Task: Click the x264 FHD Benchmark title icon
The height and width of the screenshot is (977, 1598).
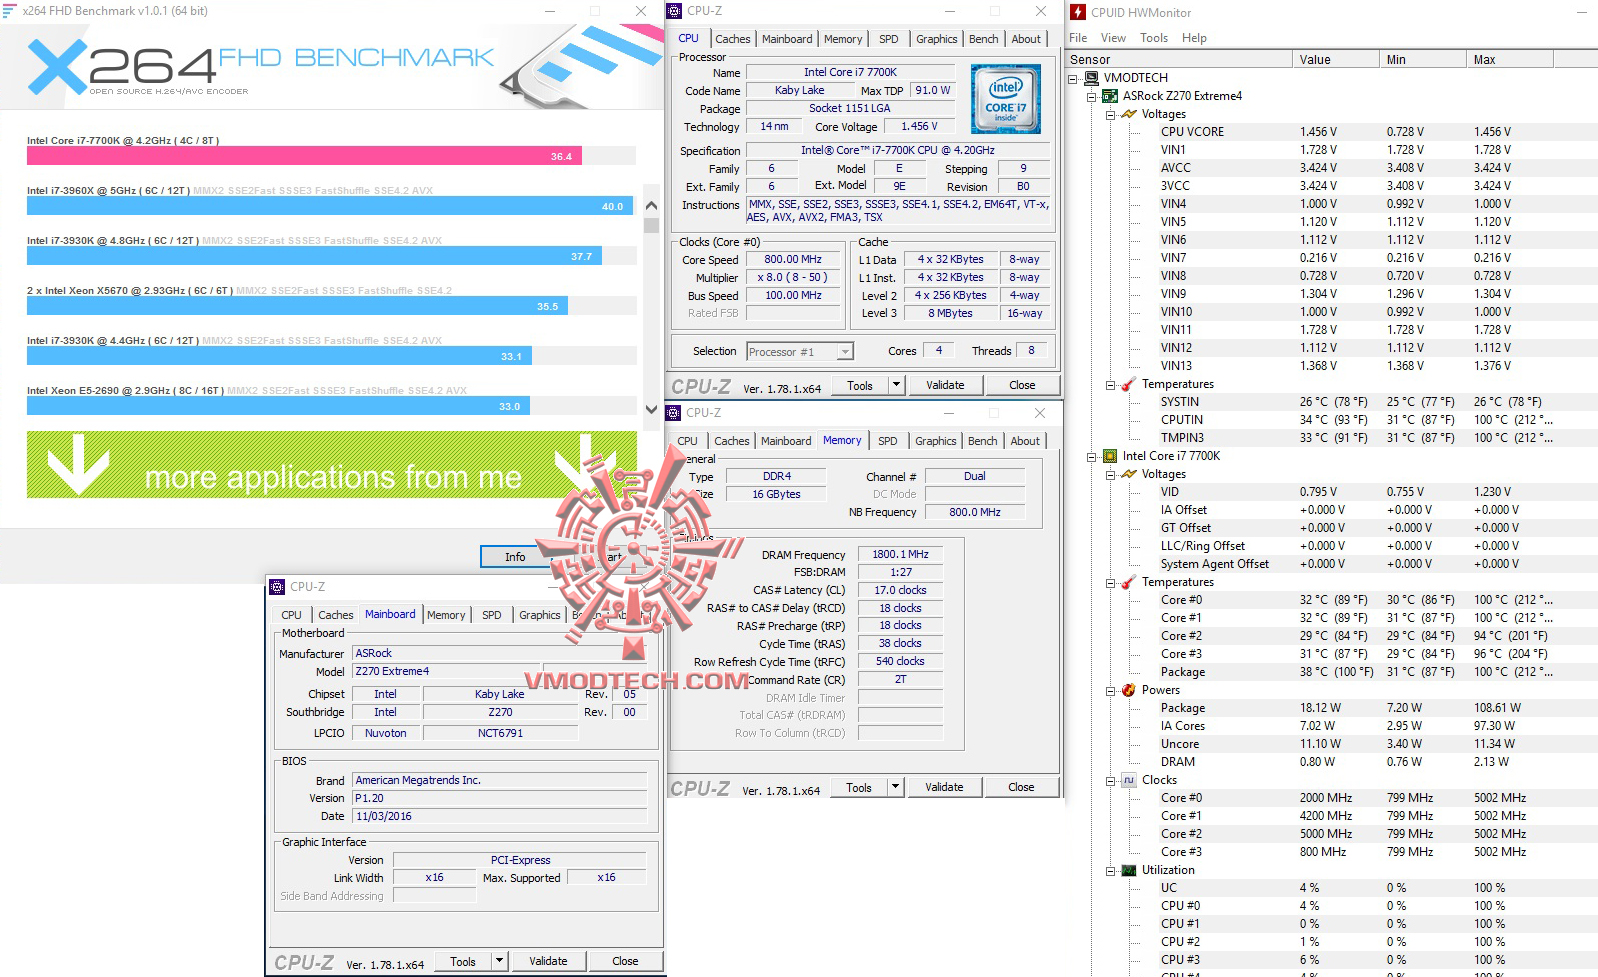Action: [10, 10]
